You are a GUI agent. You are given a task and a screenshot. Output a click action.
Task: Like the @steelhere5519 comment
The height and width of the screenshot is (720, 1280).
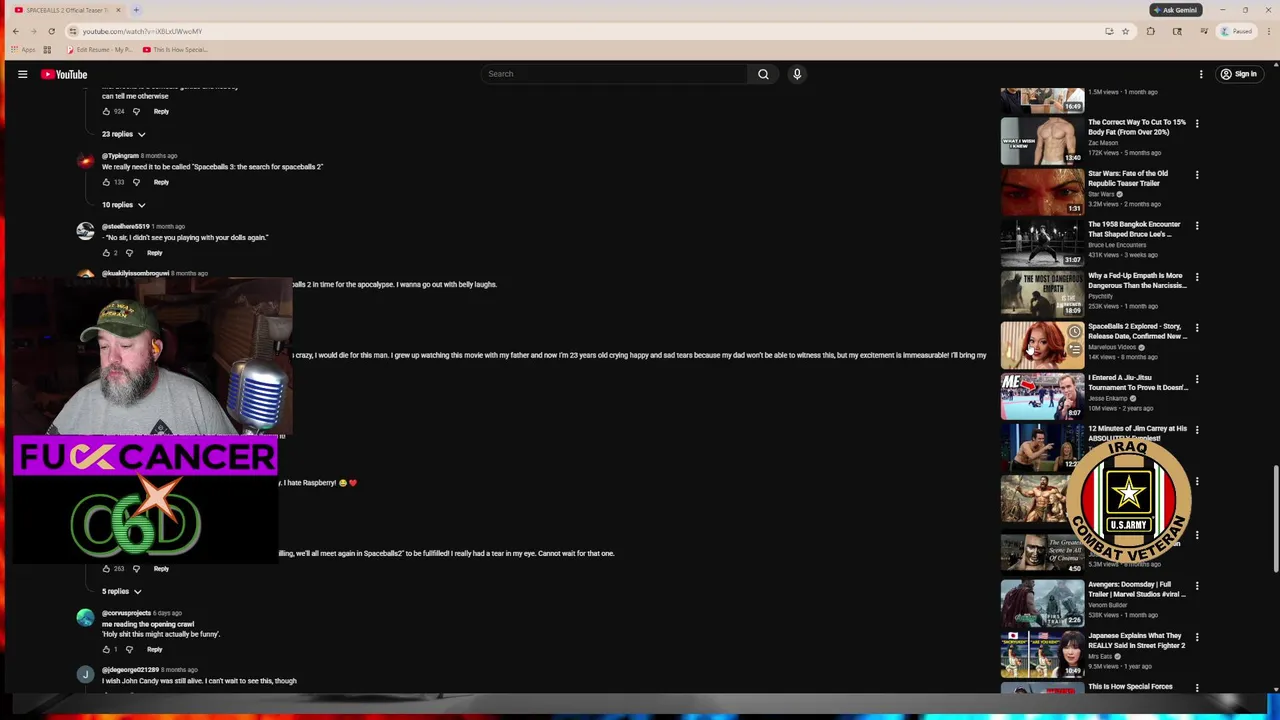pos(106,253)
